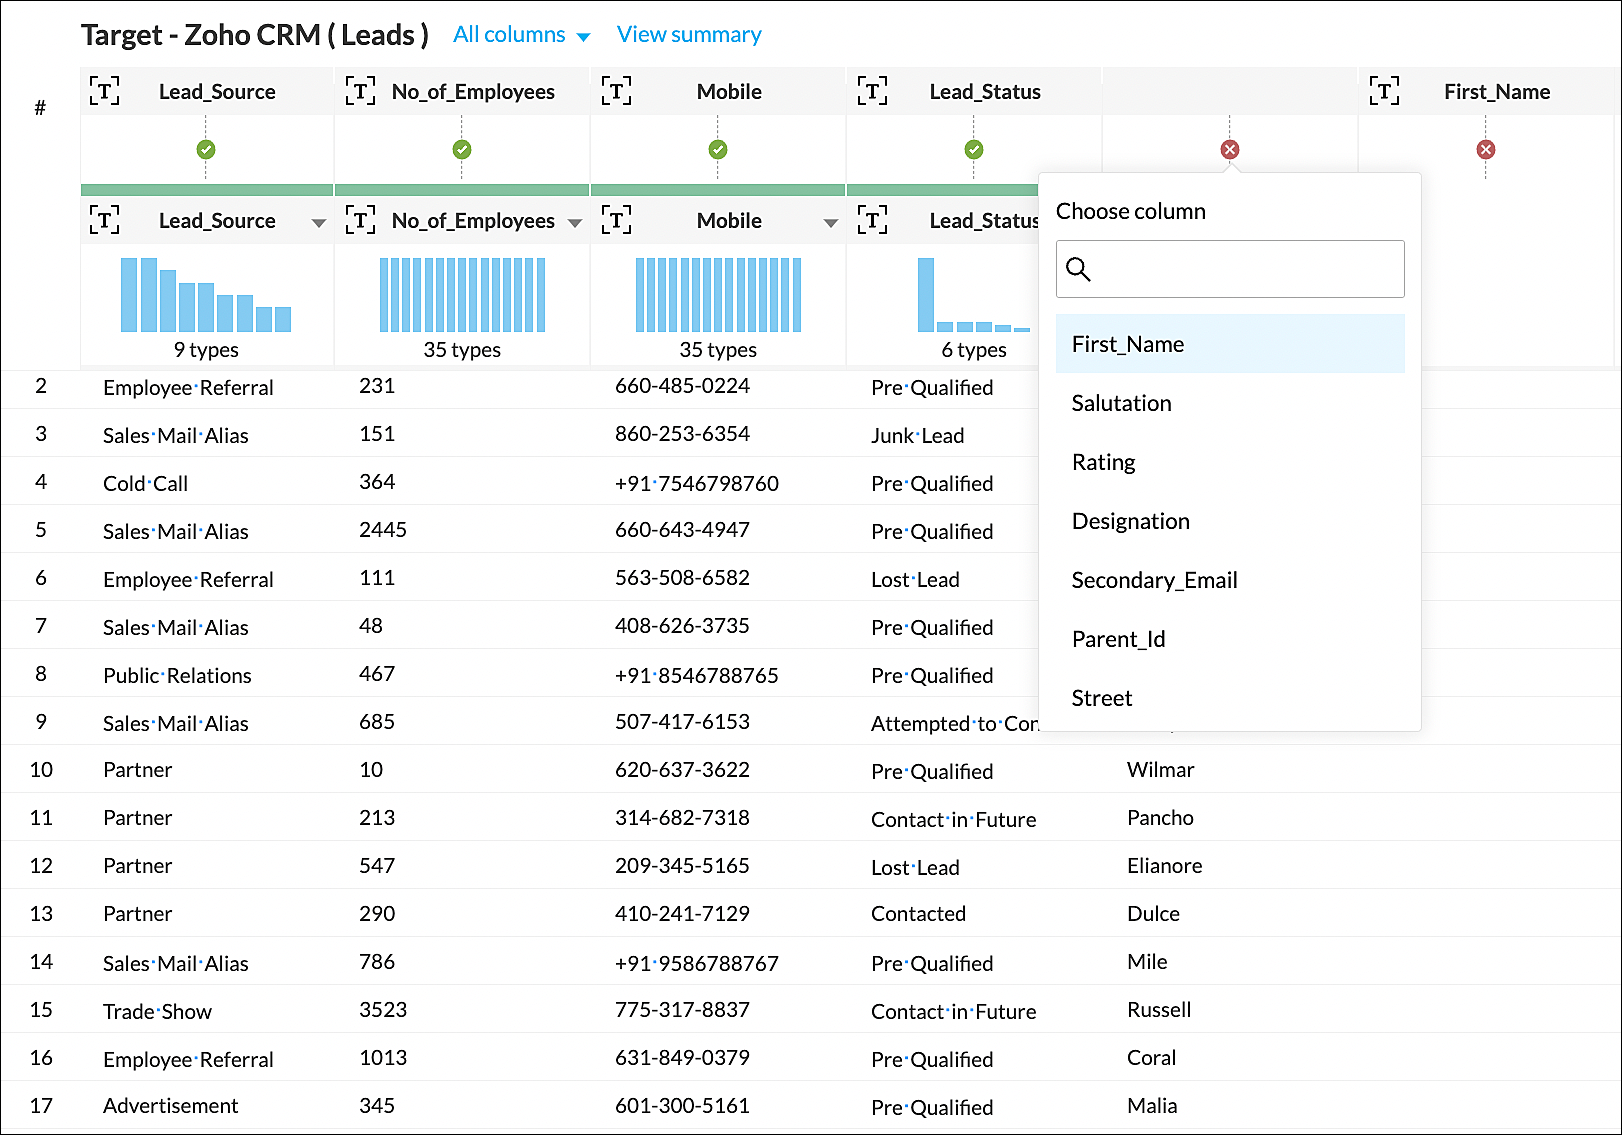This screenshot has height=1135, width=1622.
Task: Click the Lead_Source 9 types histogram
Action: coord(206,295)
